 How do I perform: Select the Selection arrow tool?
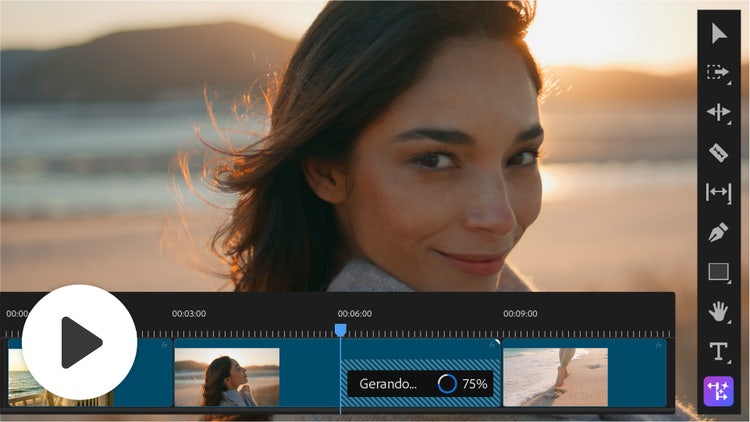(x=718, y=33)
